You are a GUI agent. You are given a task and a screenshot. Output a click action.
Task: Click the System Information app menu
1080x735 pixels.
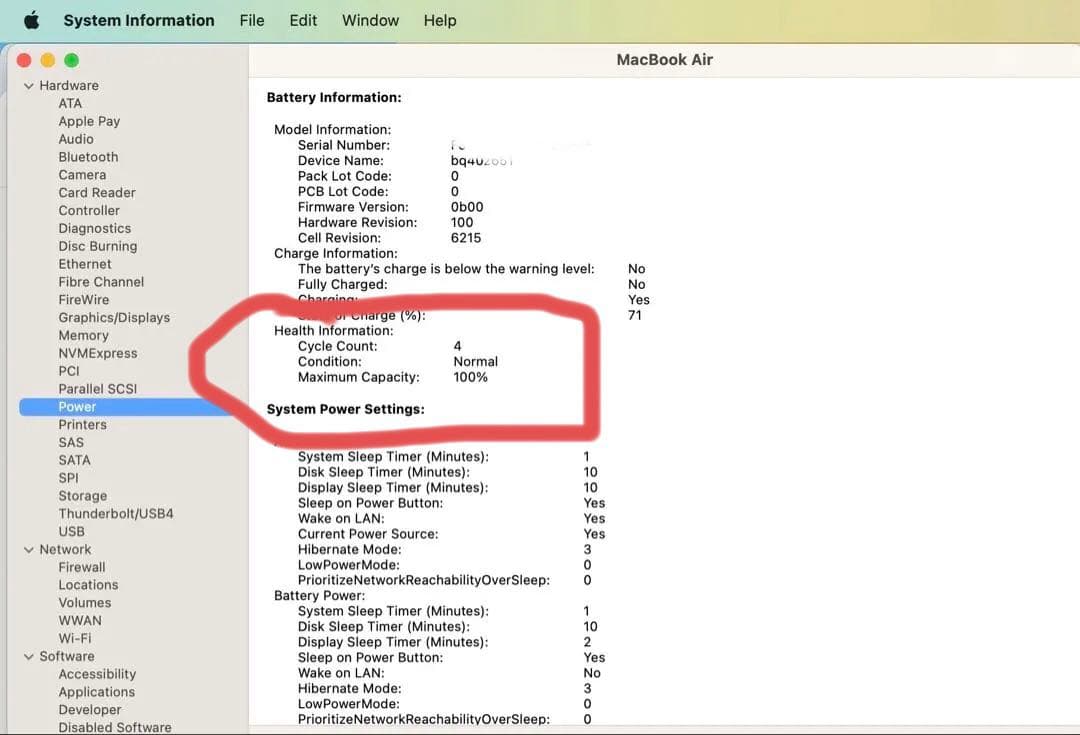[x=138, y=20]
